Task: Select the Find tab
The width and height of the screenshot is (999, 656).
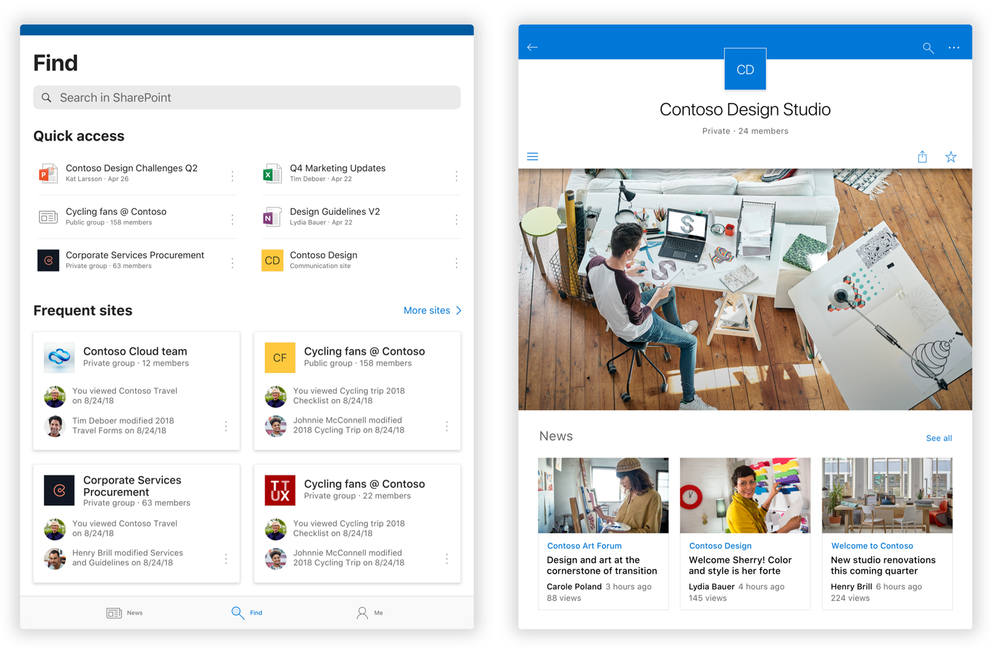Action: (247, 613)
